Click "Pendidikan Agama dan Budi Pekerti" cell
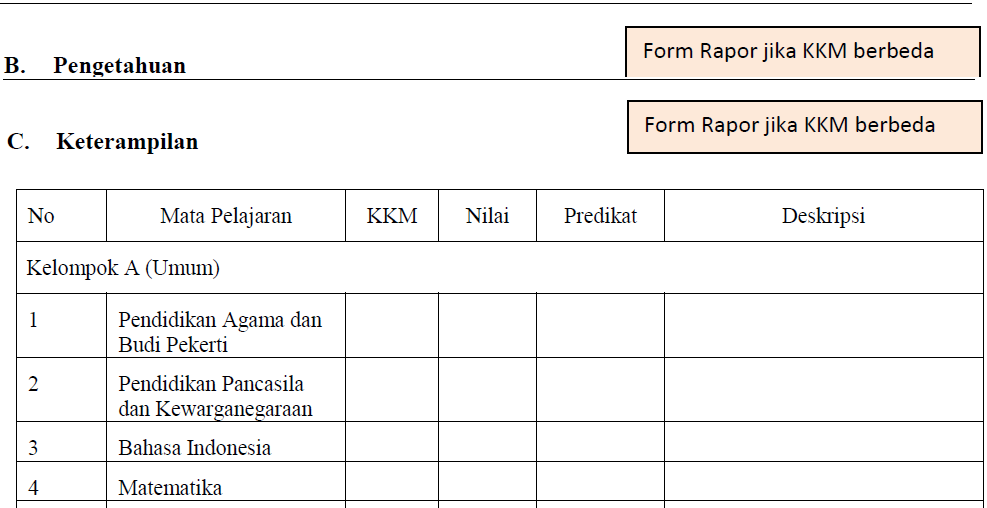Image resolution: width=987 pixels, height=508 pixels. (x=220, y=332)
